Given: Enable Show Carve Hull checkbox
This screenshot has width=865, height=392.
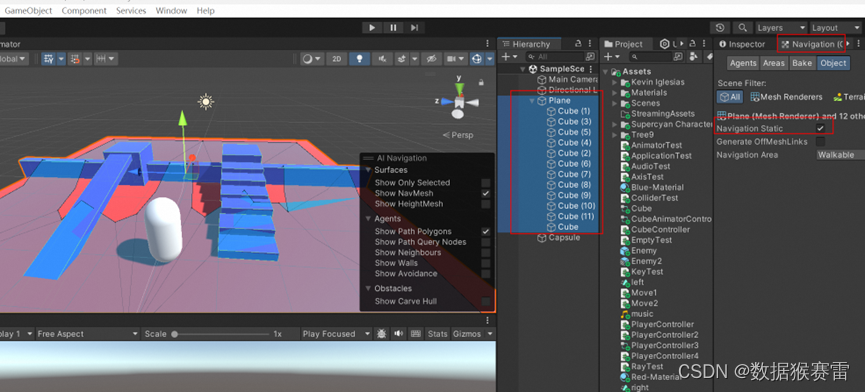Looking at the screenshot, I should (x=485, y=301).
